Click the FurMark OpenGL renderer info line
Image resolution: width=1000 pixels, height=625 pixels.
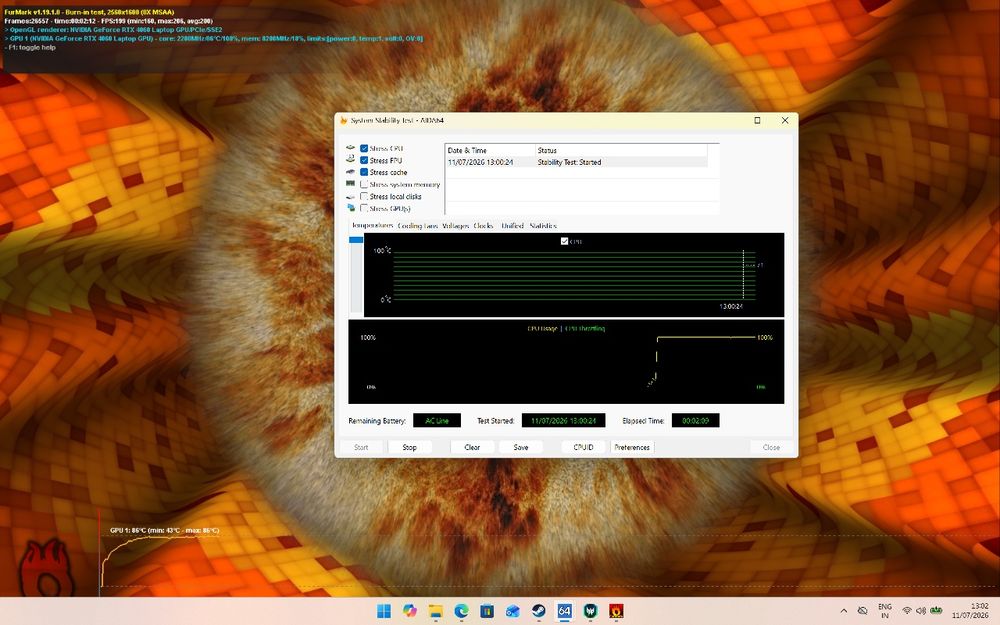click(114, 29)
